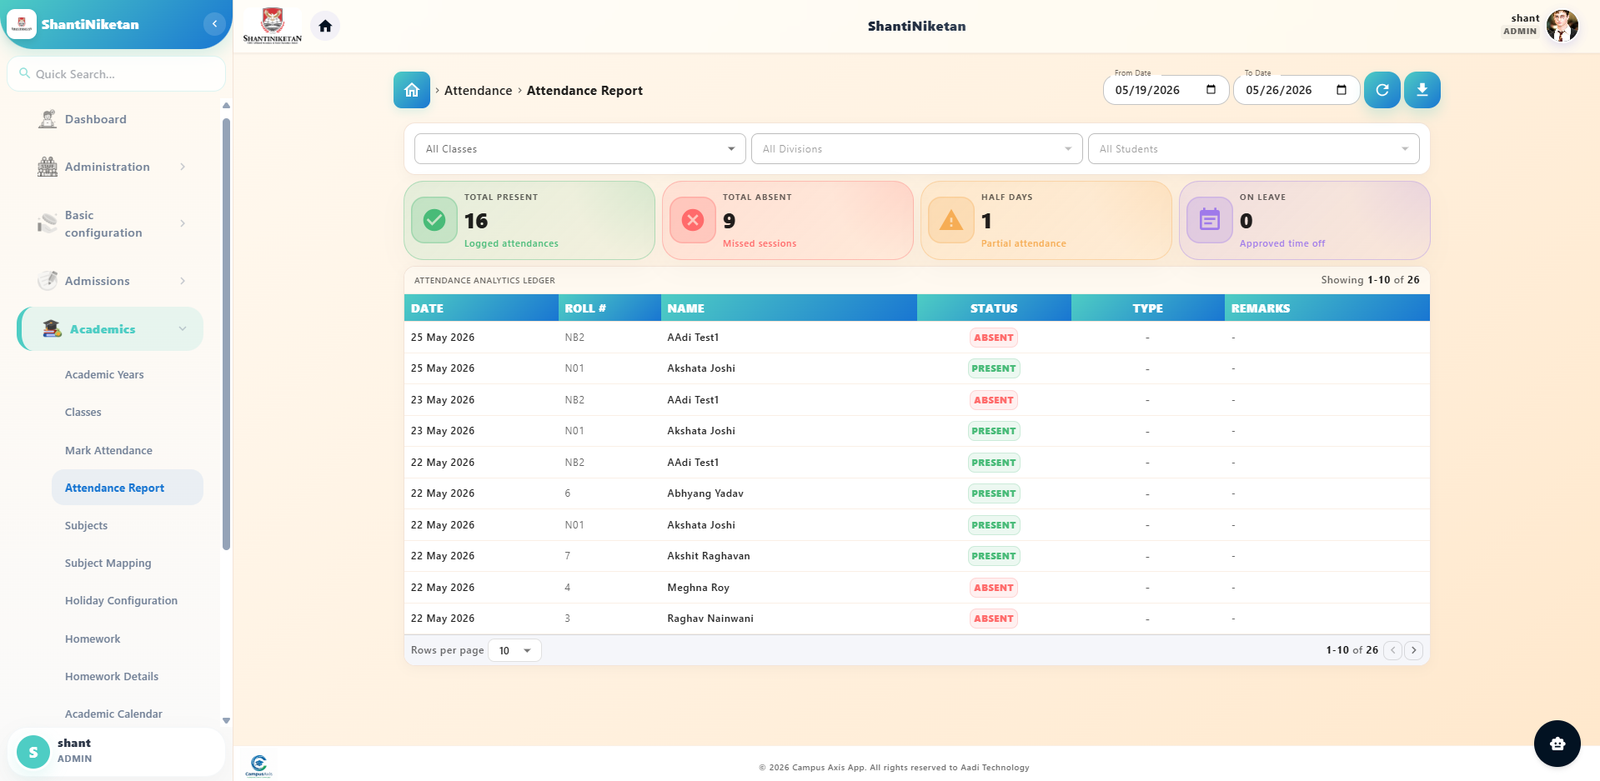
Task: Open Subject Mapping page
Action: click(x=108, y=563)
